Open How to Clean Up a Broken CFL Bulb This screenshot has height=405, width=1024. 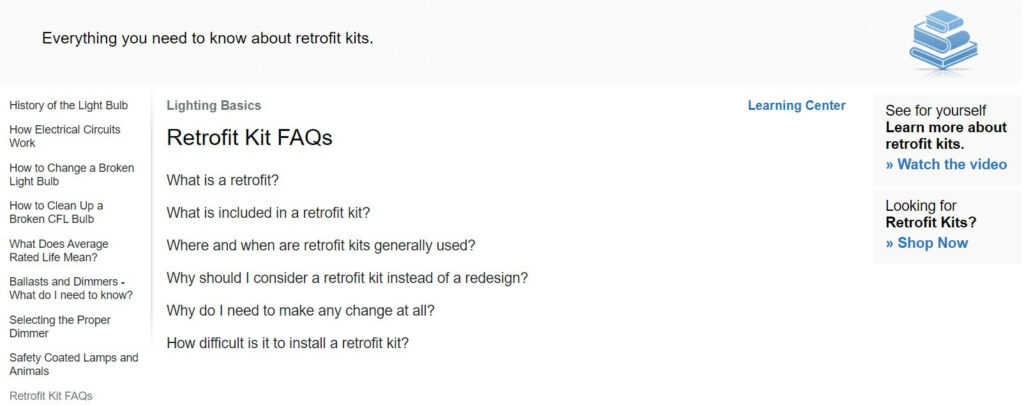tap(56, 212)
